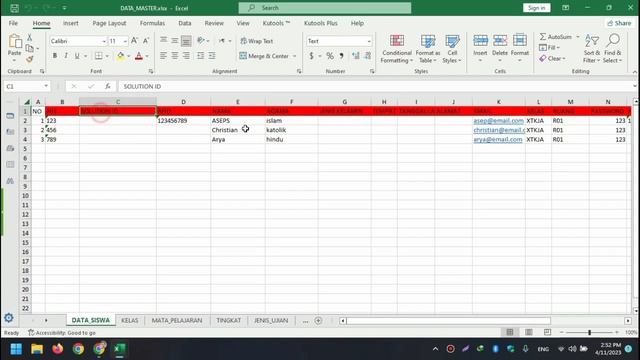Click the Paste icon in Clipboard group
This screenshot has width=640, height=360.
coord(15,42)
